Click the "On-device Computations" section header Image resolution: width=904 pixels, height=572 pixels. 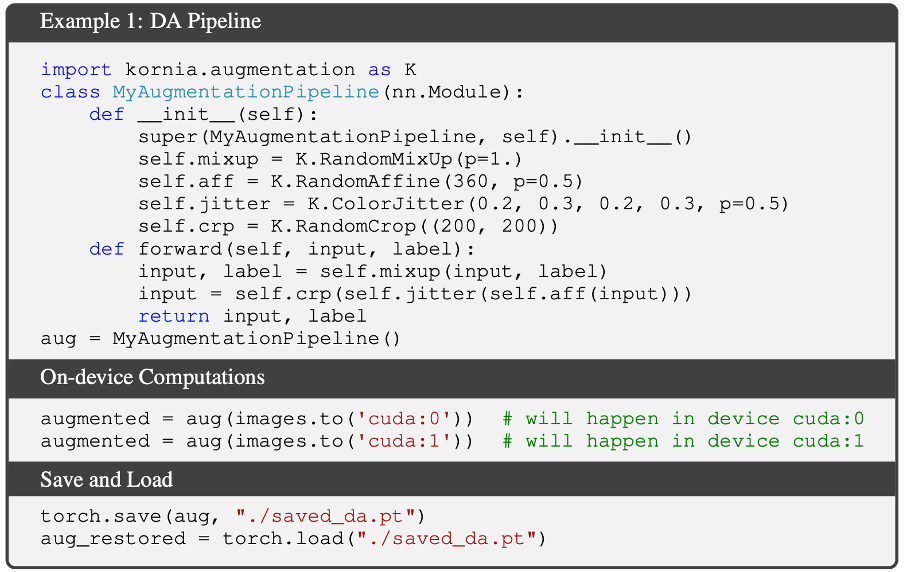point(152,377)
